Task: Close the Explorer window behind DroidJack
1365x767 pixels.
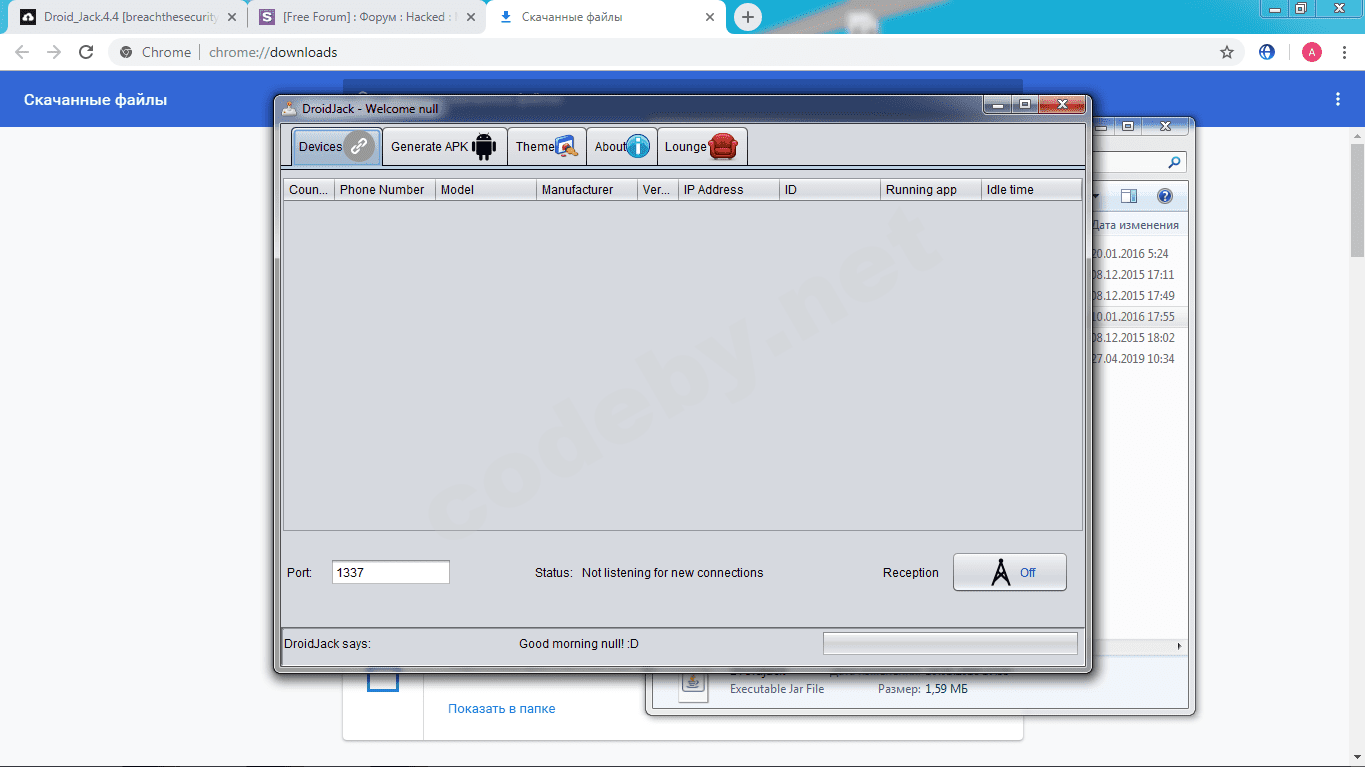Action: (x=1165, y=126)
